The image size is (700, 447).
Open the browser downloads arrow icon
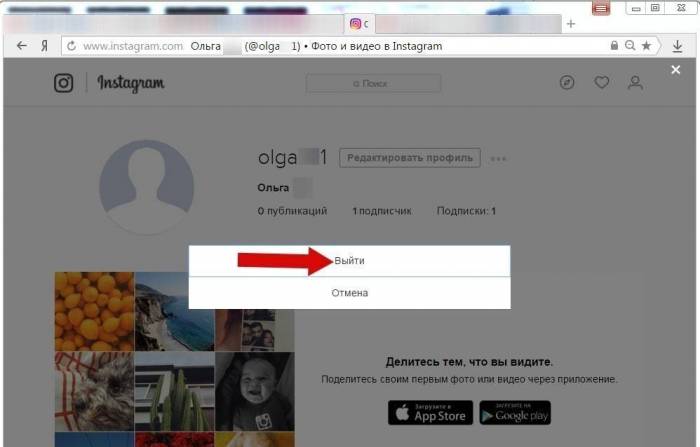tap(678, 46)
